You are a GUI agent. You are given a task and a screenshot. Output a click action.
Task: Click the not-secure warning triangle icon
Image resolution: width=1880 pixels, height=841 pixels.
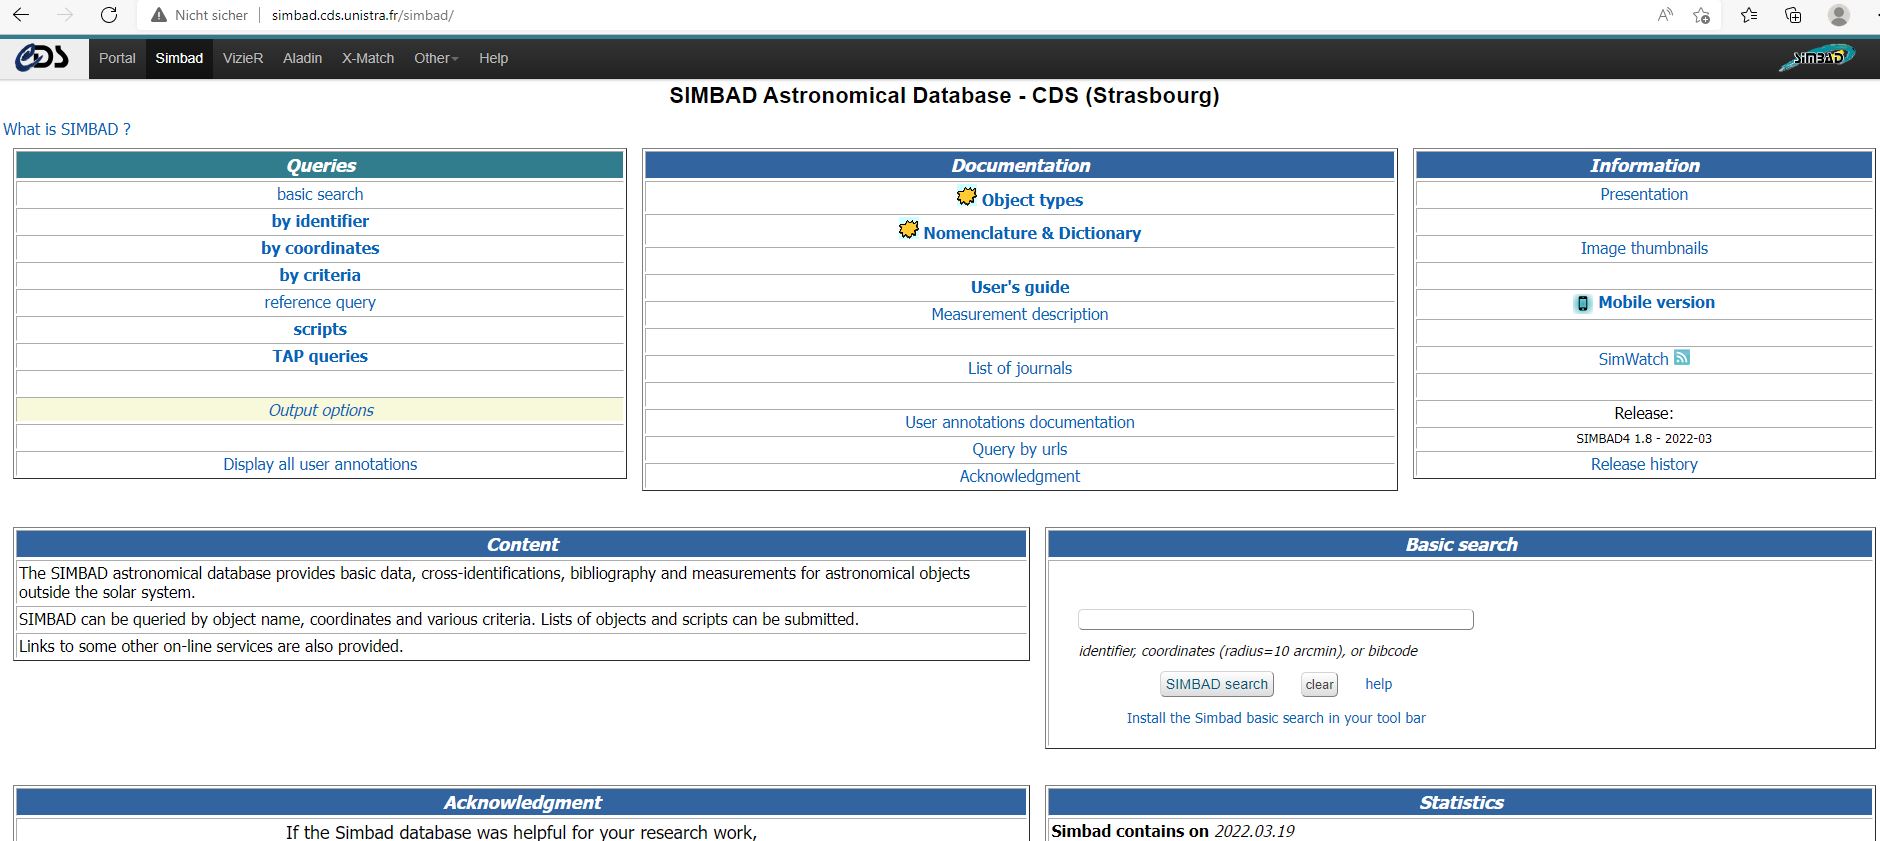[158, 15]
